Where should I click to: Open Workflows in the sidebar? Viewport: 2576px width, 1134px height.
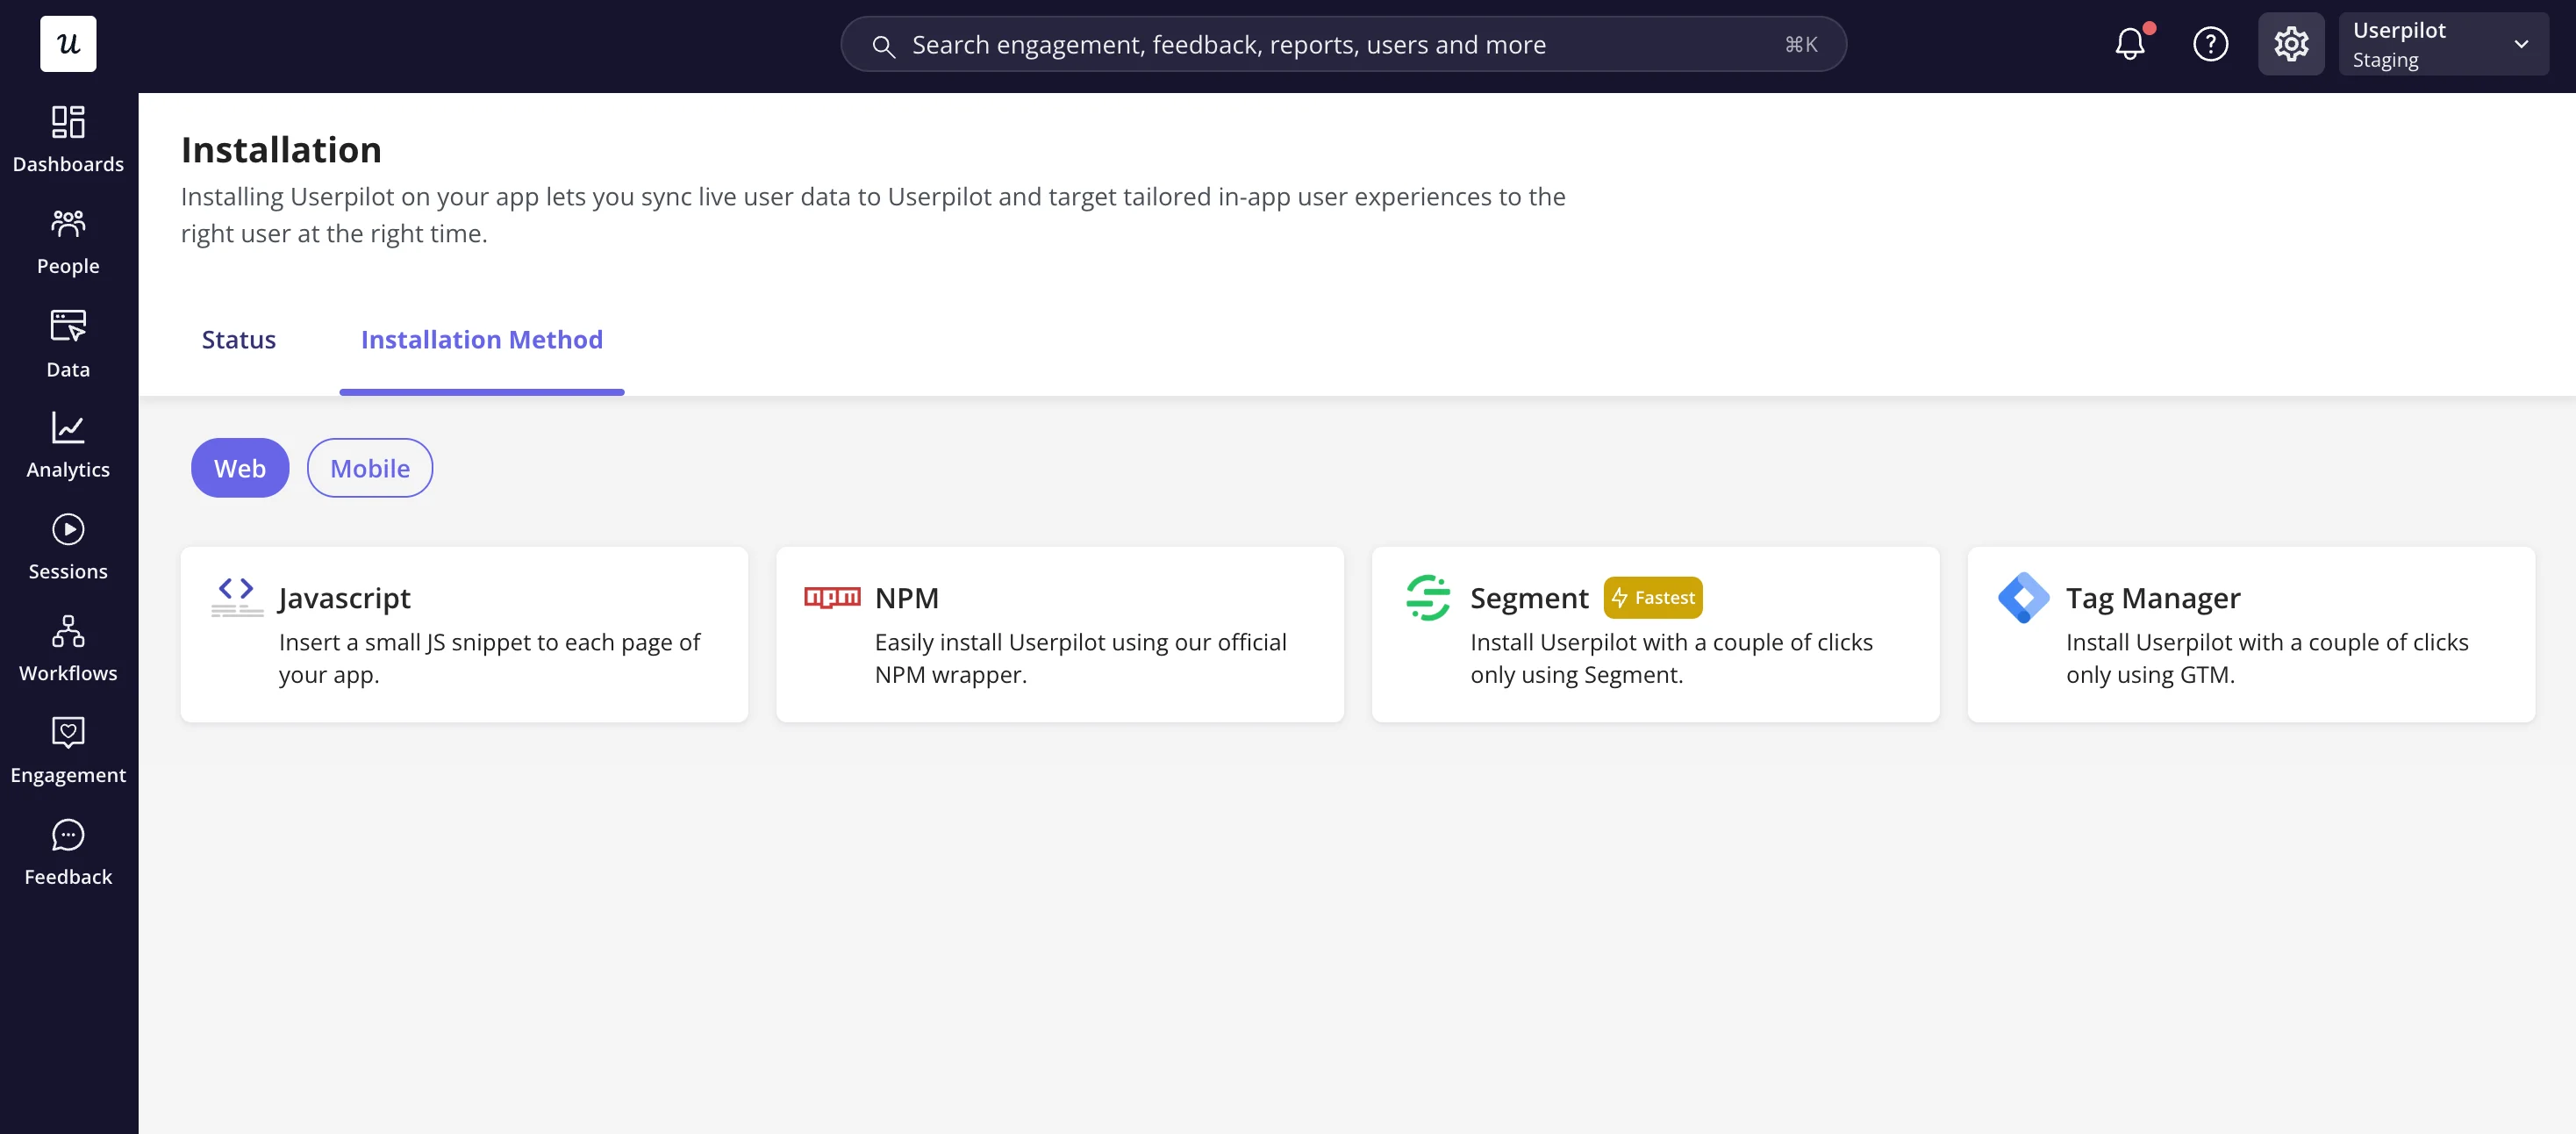(68, 650)
